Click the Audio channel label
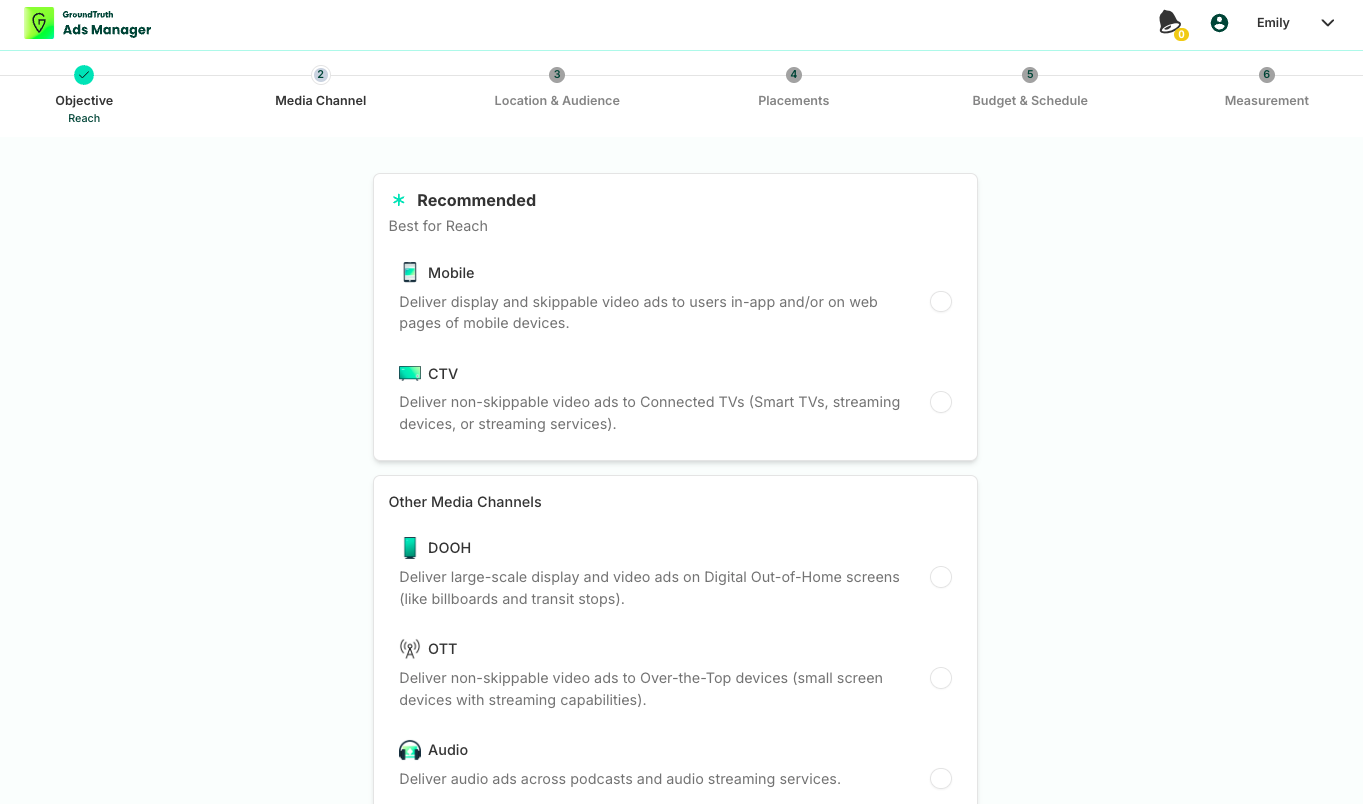Viewport: 1363px width, 804px height. pyautogui.click(x=448, y=750)
